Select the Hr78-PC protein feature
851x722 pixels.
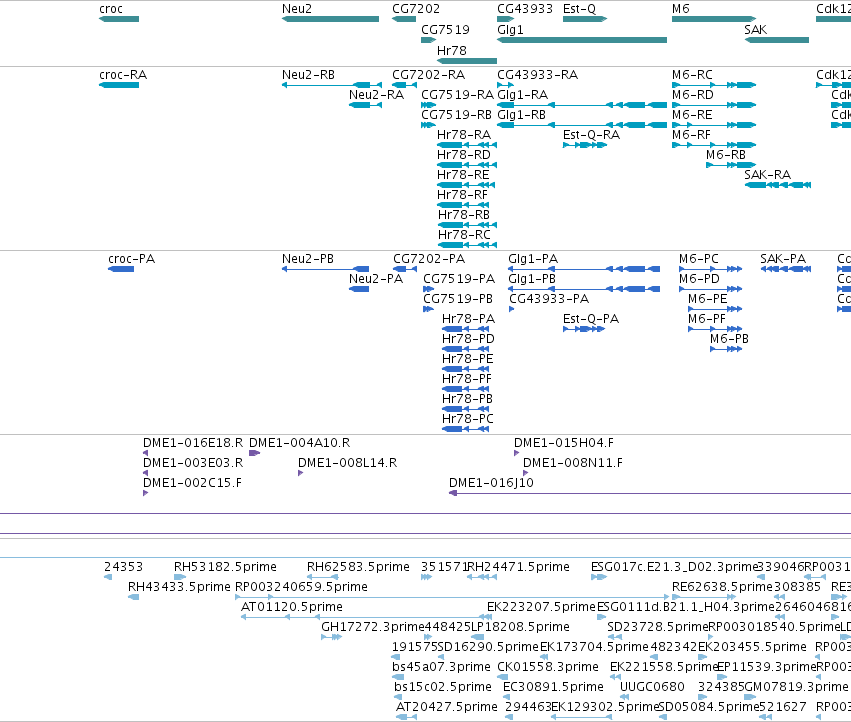(x=466, y=429)
